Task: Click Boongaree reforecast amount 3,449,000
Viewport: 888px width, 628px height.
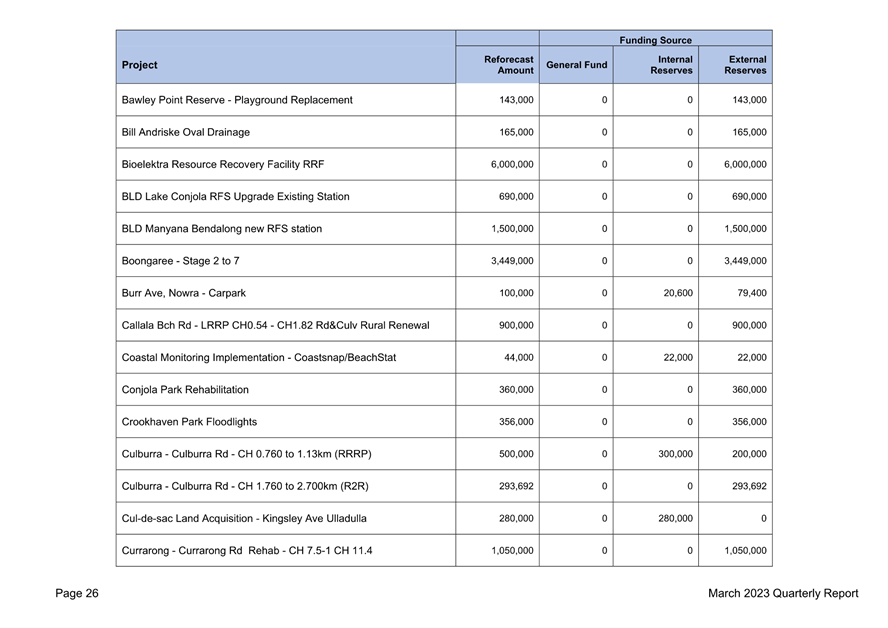Action: coord(512,261)
